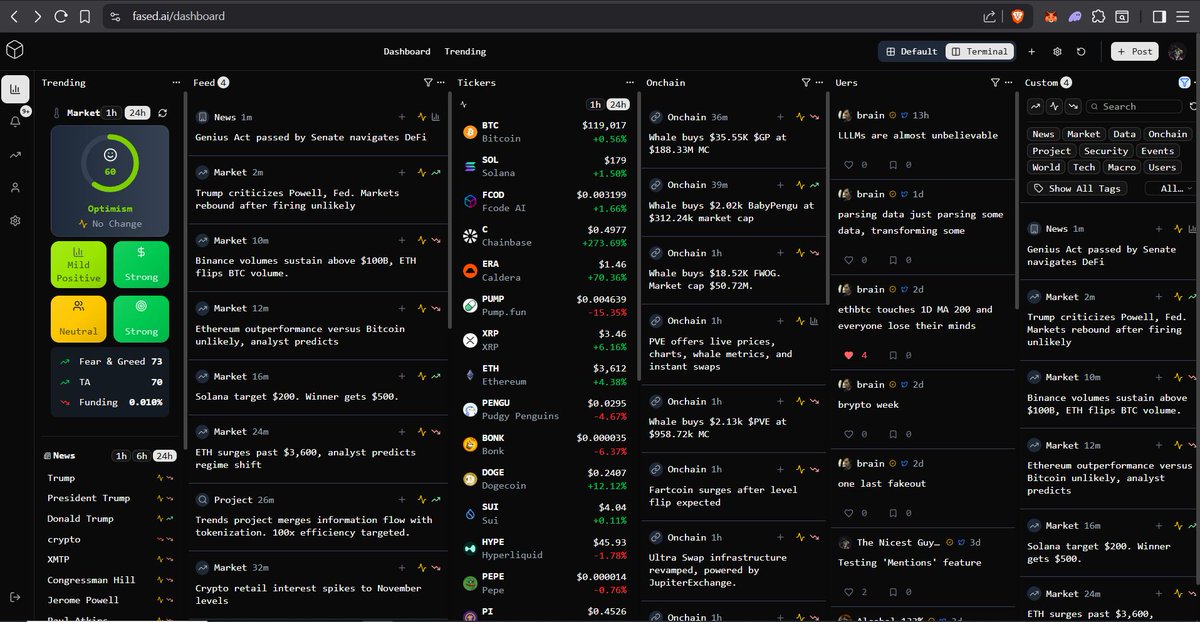This screenshot has width=1200, height=622.
Task: Open user avatar in top right
Action: coord(1176,51)
